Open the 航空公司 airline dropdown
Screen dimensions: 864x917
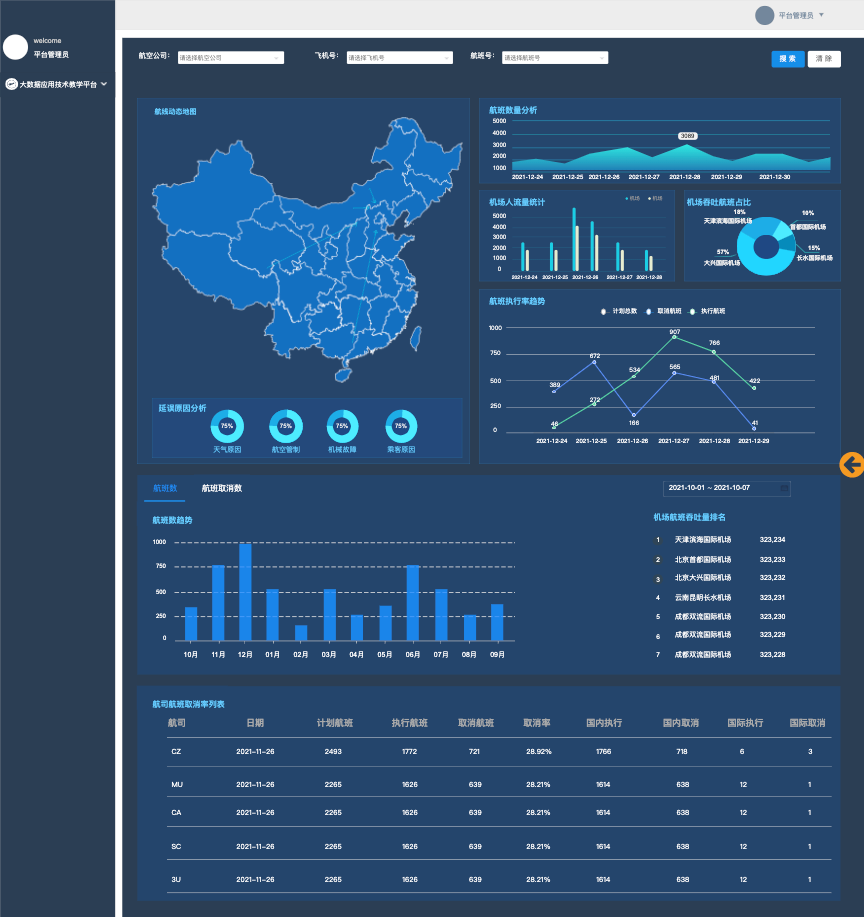[x=230, y=58]
